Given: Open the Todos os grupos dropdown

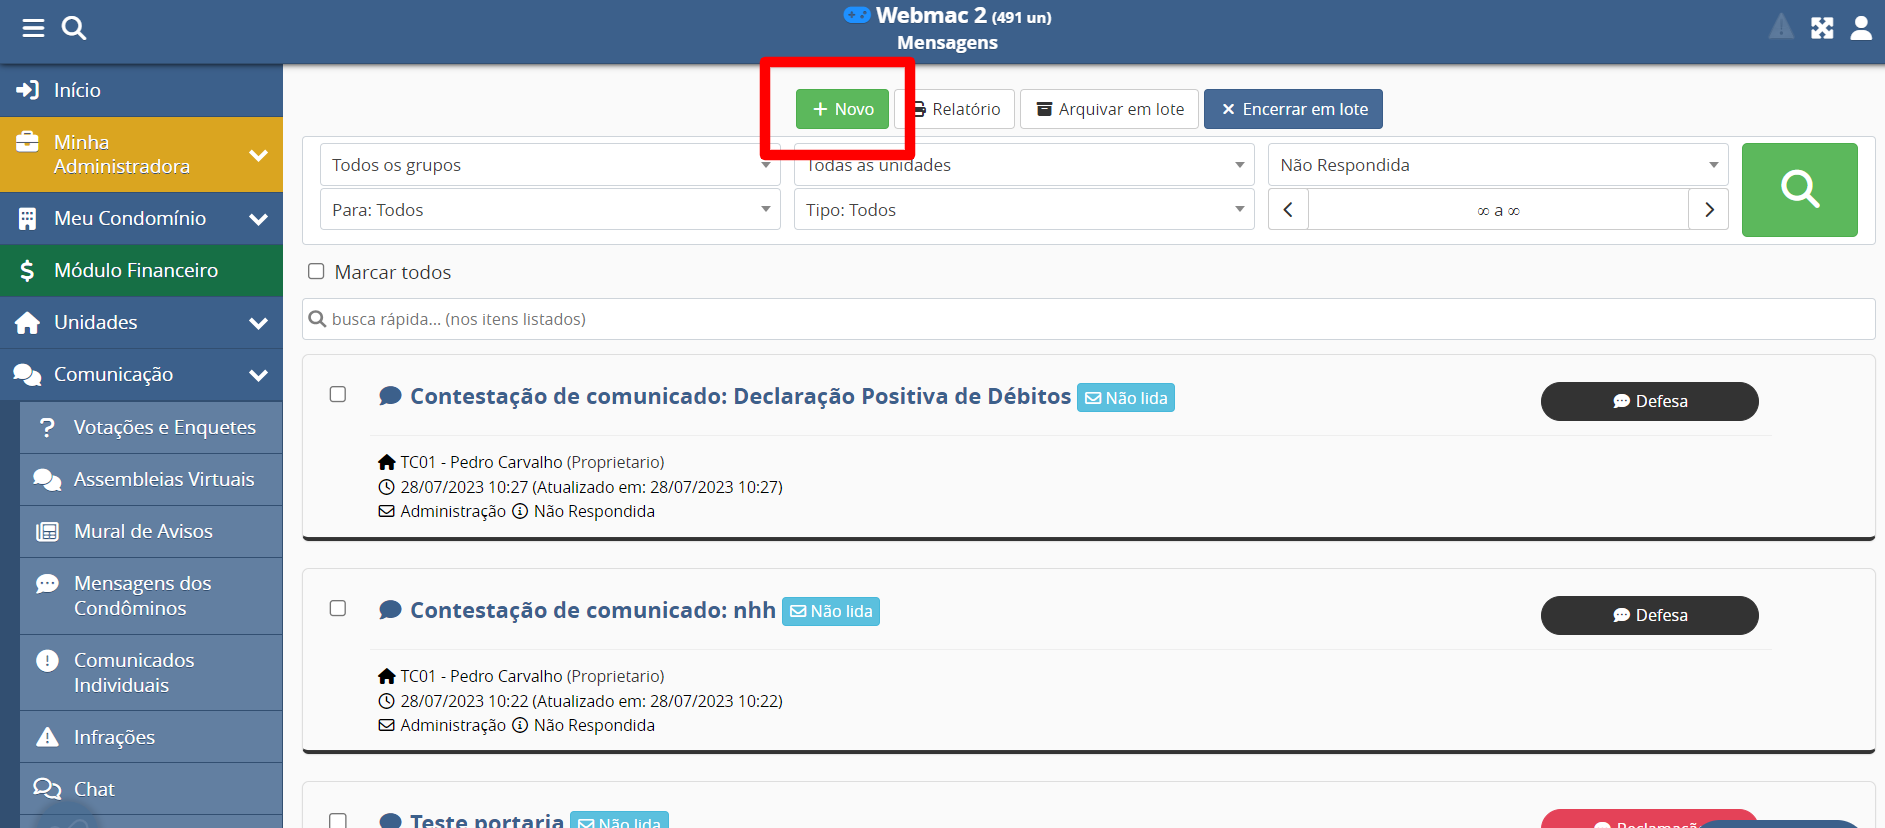Looking at the screenshot, I should tap(549, 165).
